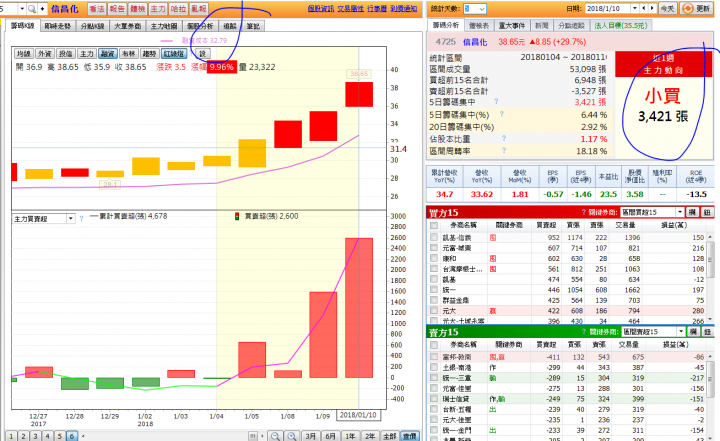The width and height of the screenshot is (720, 441).
Task: Switch to the 筆記 tab
Action: click(253, 26)
